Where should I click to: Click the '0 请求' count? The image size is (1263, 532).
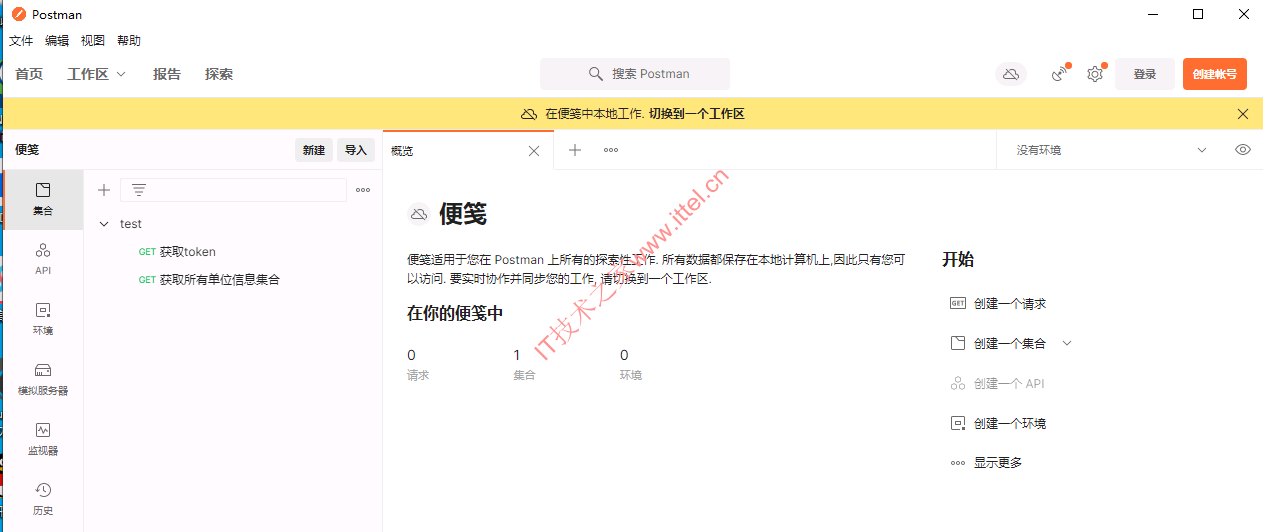click(x=418, y=364)
